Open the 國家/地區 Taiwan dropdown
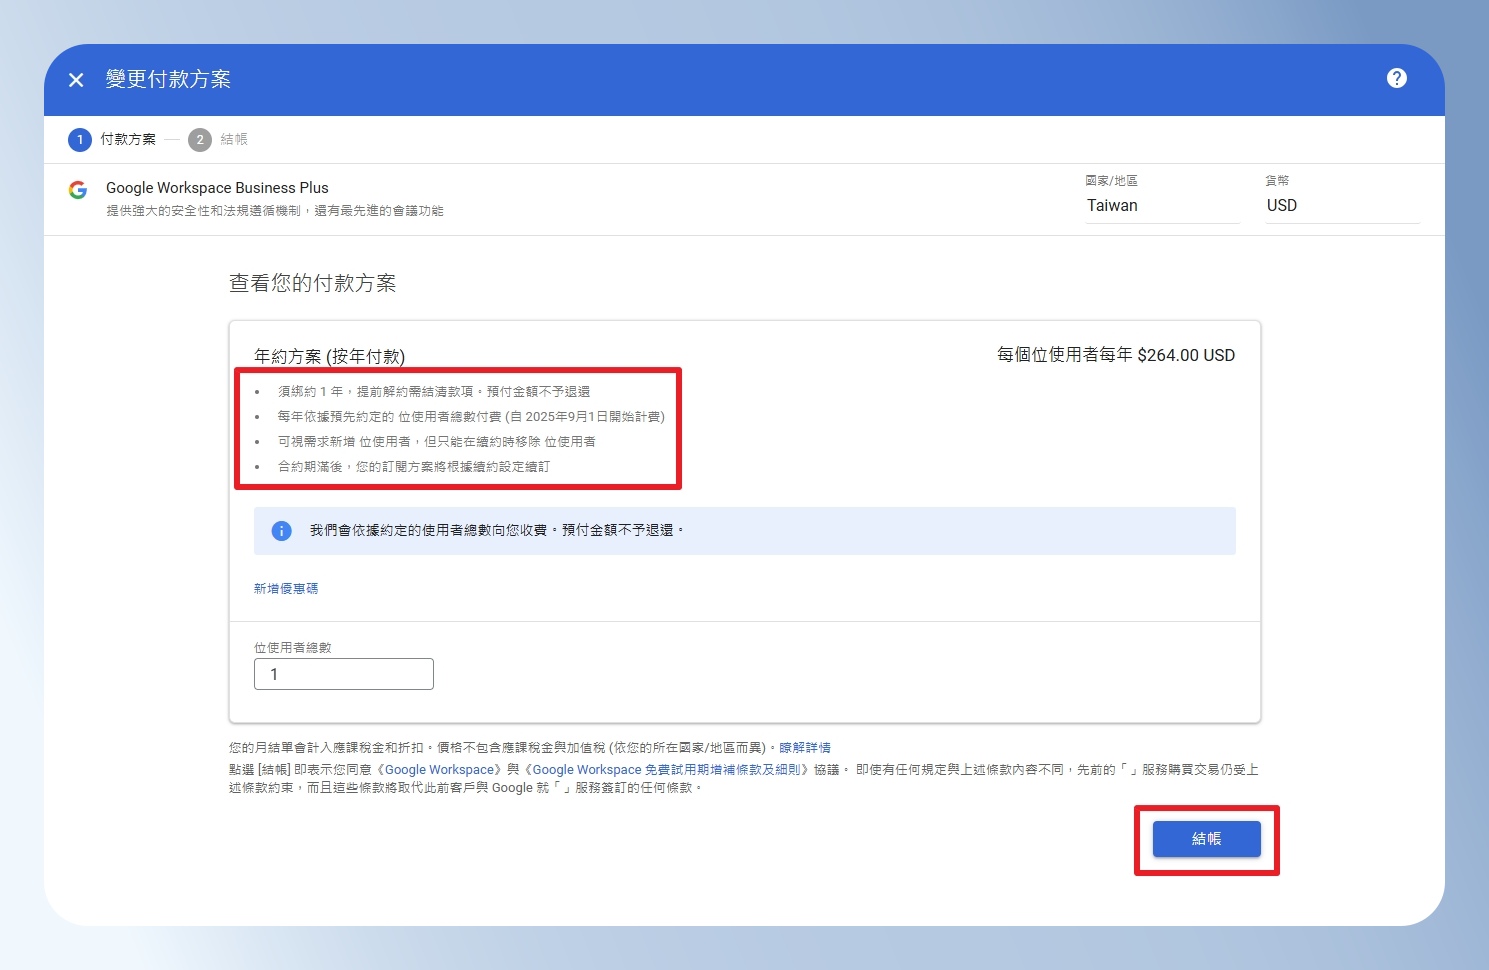Screen dimensions: 1489x970 [1163, 205]
